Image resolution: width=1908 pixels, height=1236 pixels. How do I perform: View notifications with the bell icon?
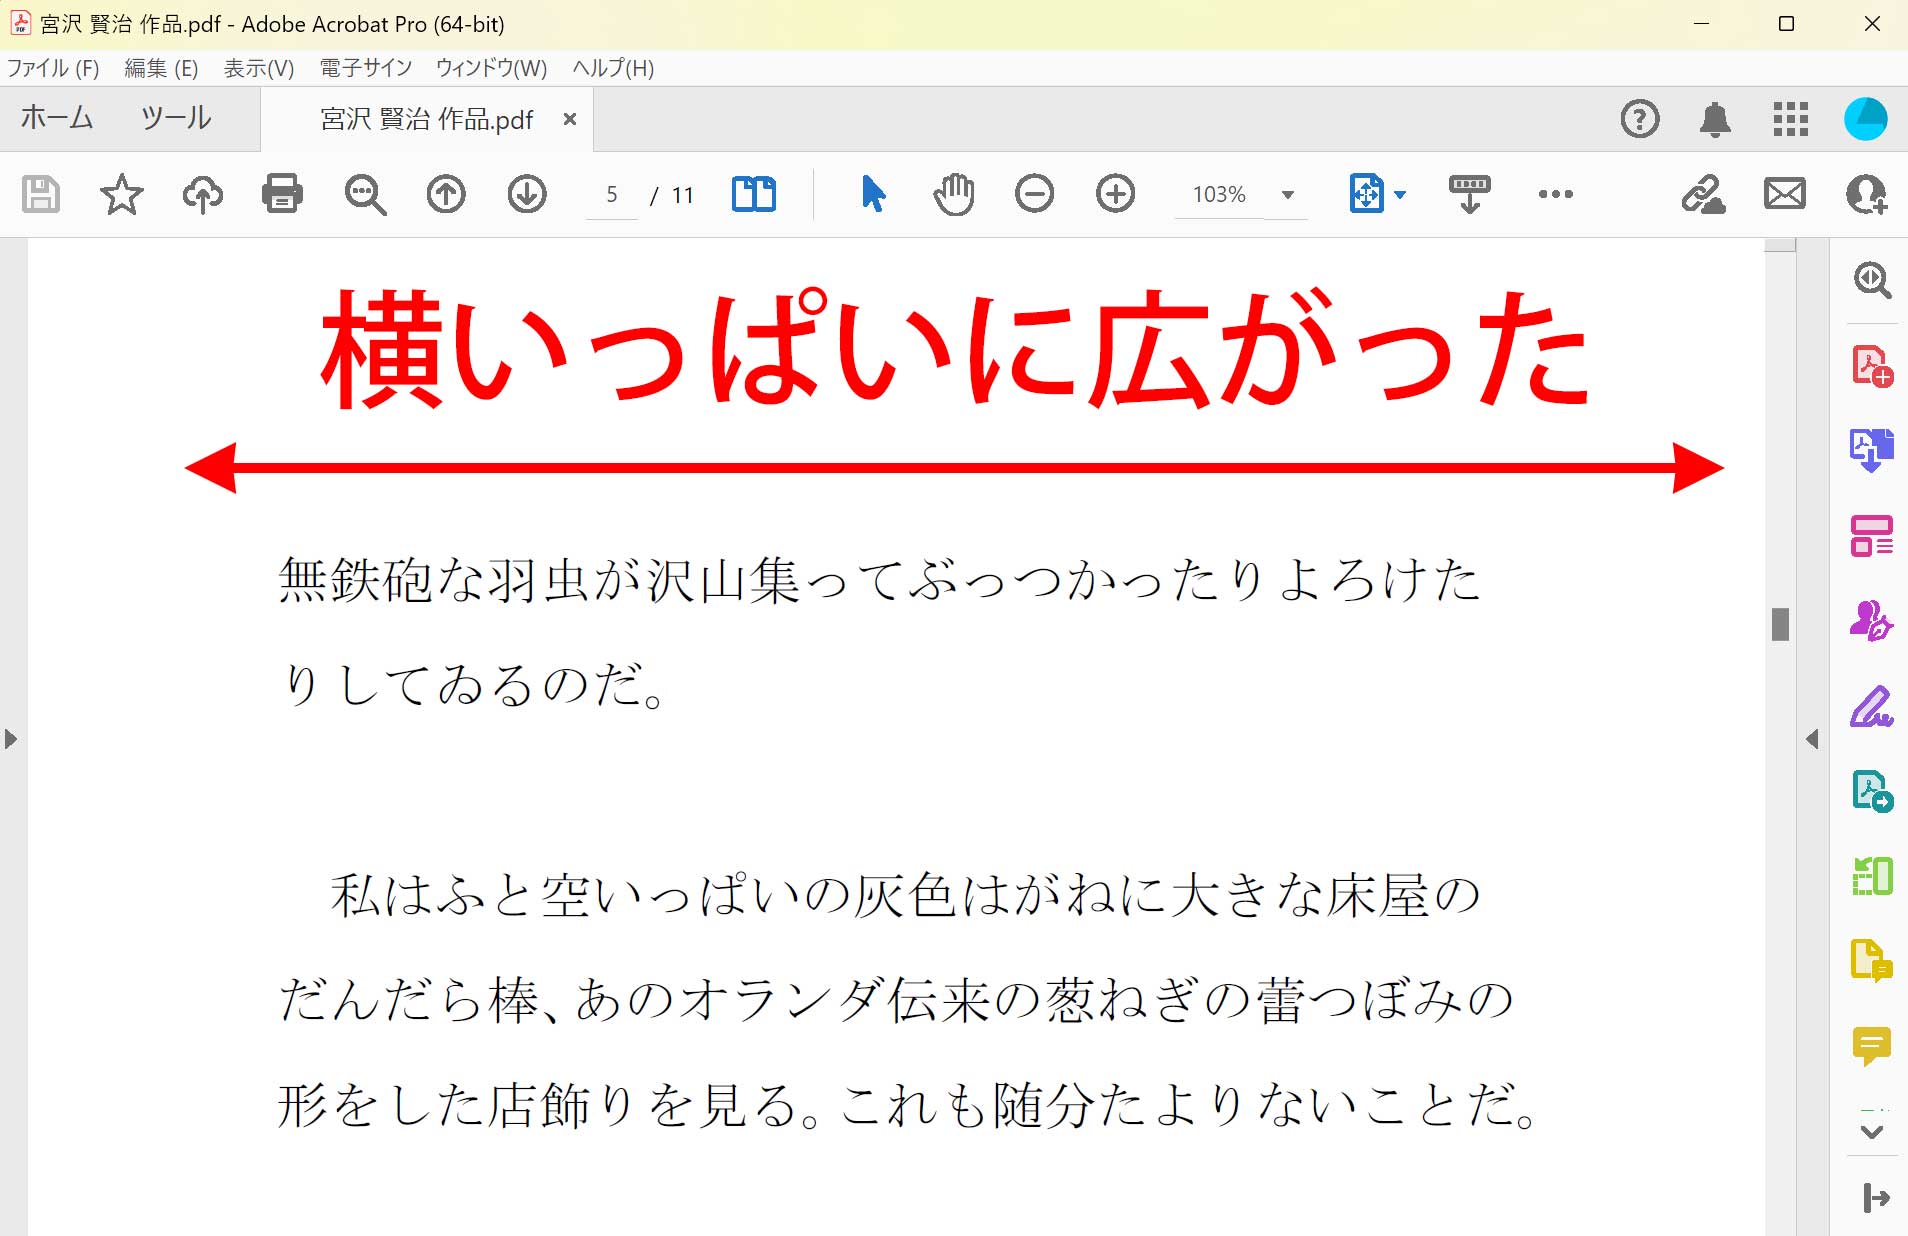click(x=1715, y=119)
